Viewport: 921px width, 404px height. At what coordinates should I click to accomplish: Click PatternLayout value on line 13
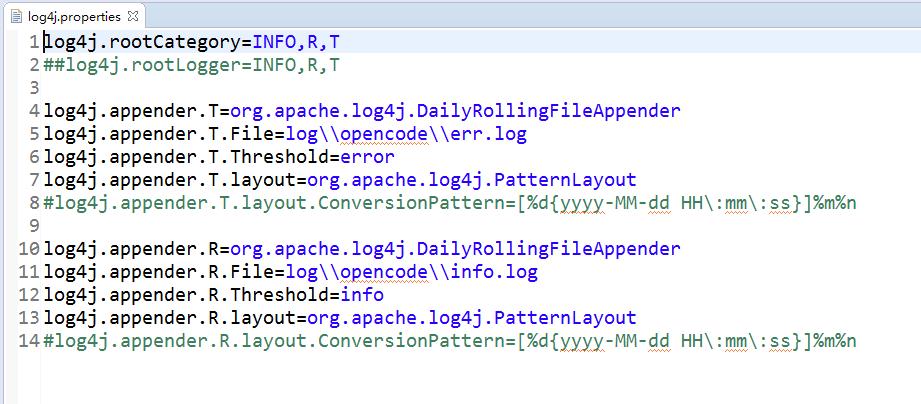tap(472, 318)
